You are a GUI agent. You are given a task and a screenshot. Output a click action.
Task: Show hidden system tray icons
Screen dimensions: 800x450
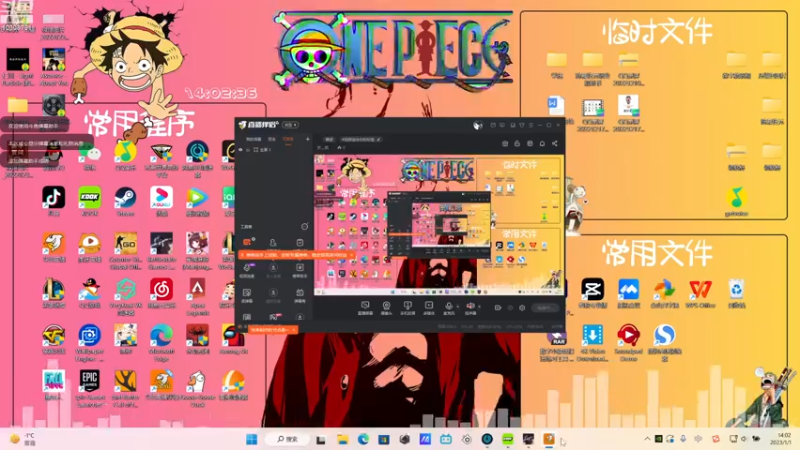point(647,439)
